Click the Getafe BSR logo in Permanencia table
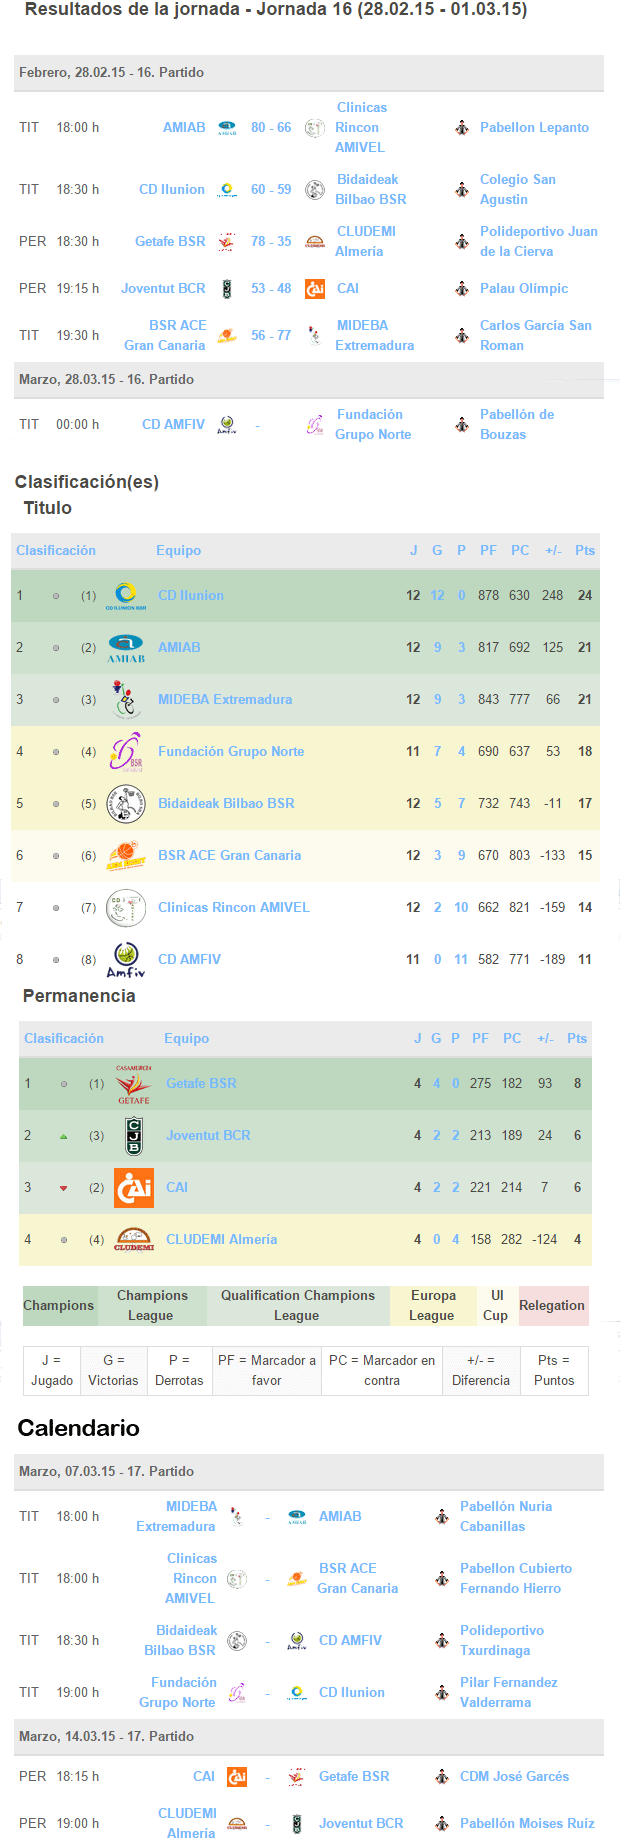Screen dimensions: 620x1843 pyautogui.click(x=134, y=1084)
